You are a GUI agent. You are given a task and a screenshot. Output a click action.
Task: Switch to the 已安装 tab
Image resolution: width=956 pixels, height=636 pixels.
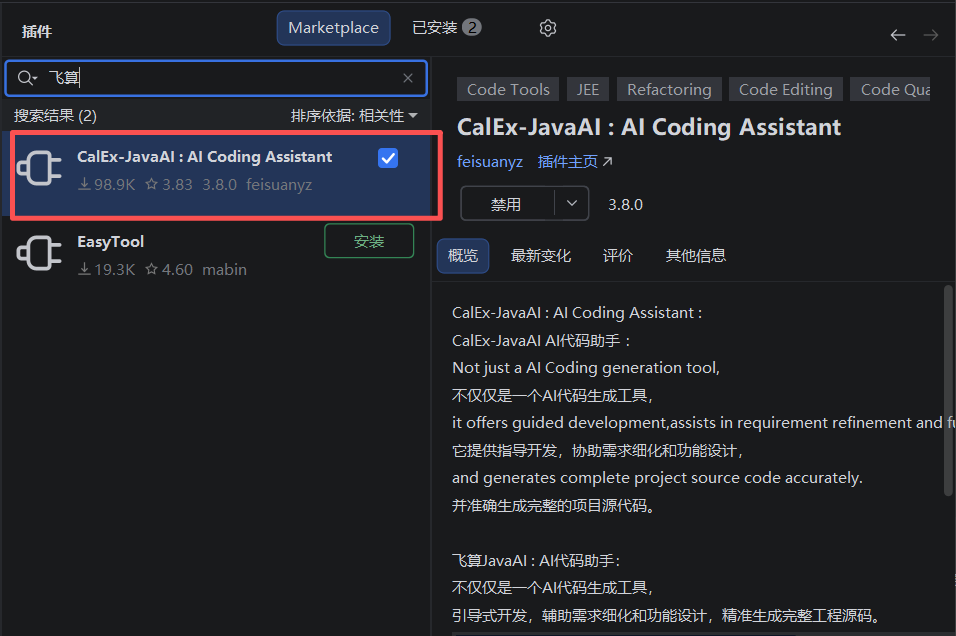pos(446,28)
